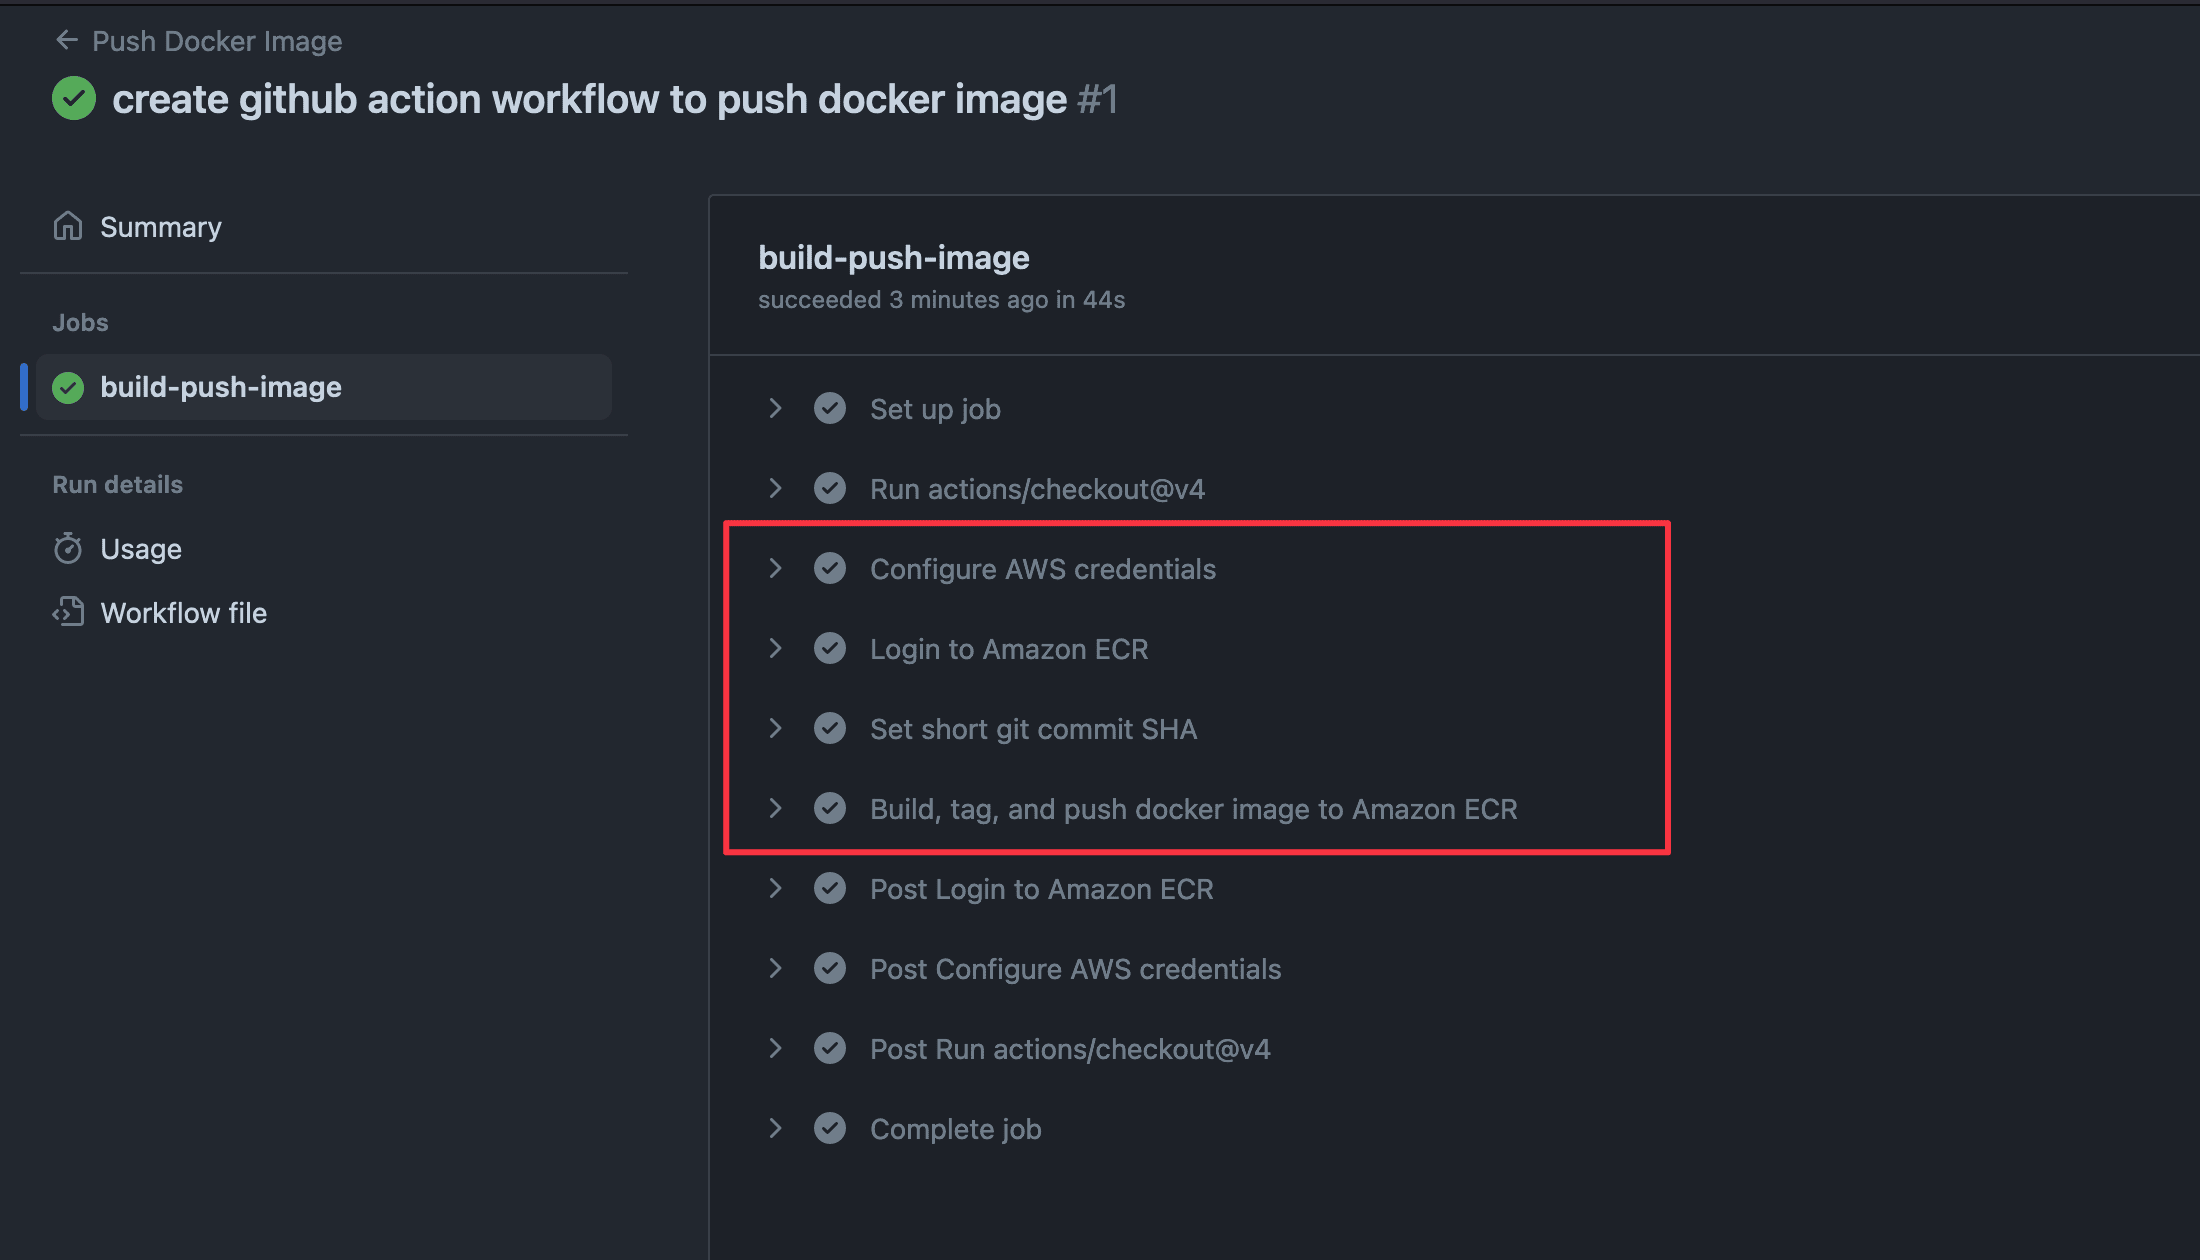Viewport: 2200px width, 1260px height.
Task: Expand the Login to Amazon ECR chevron
Action: (x=775, y=648)
